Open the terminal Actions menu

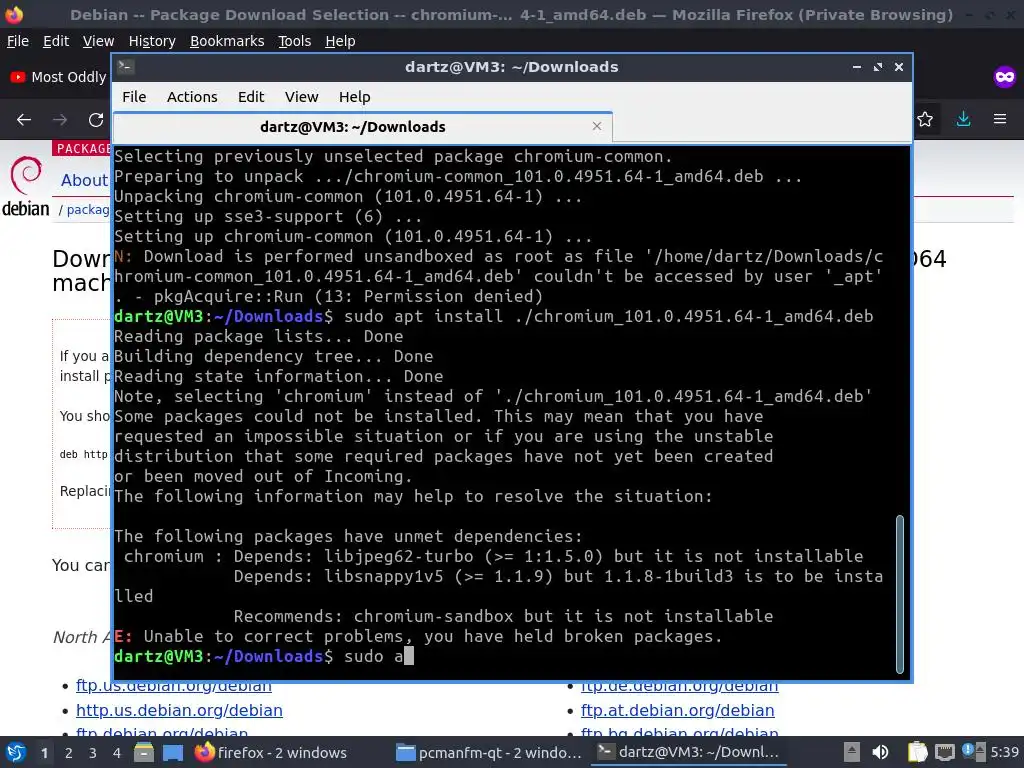click(192, 97)
